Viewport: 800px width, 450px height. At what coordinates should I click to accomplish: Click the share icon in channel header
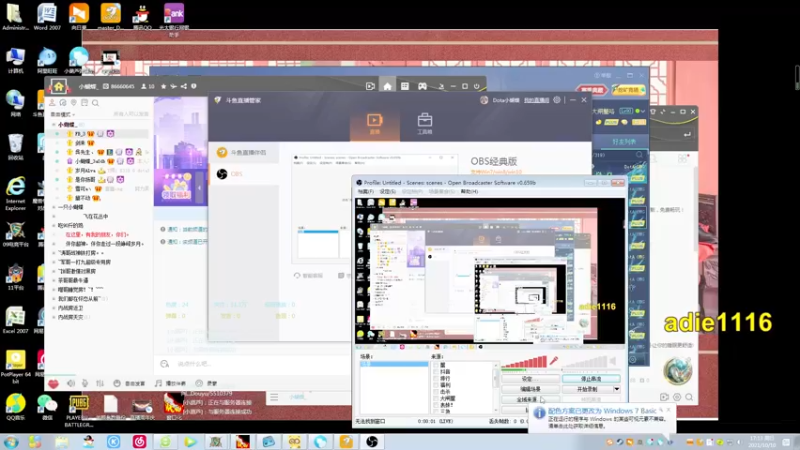pyautogui.click(x=184, y=86)
